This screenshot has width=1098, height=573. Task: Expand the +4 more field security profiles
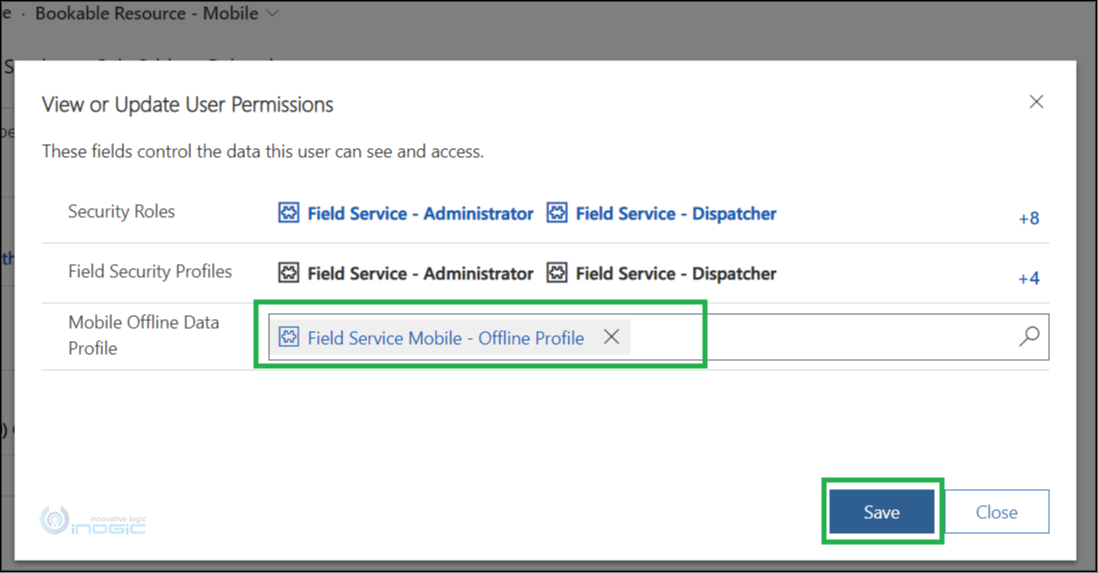tap(1029, 278)
